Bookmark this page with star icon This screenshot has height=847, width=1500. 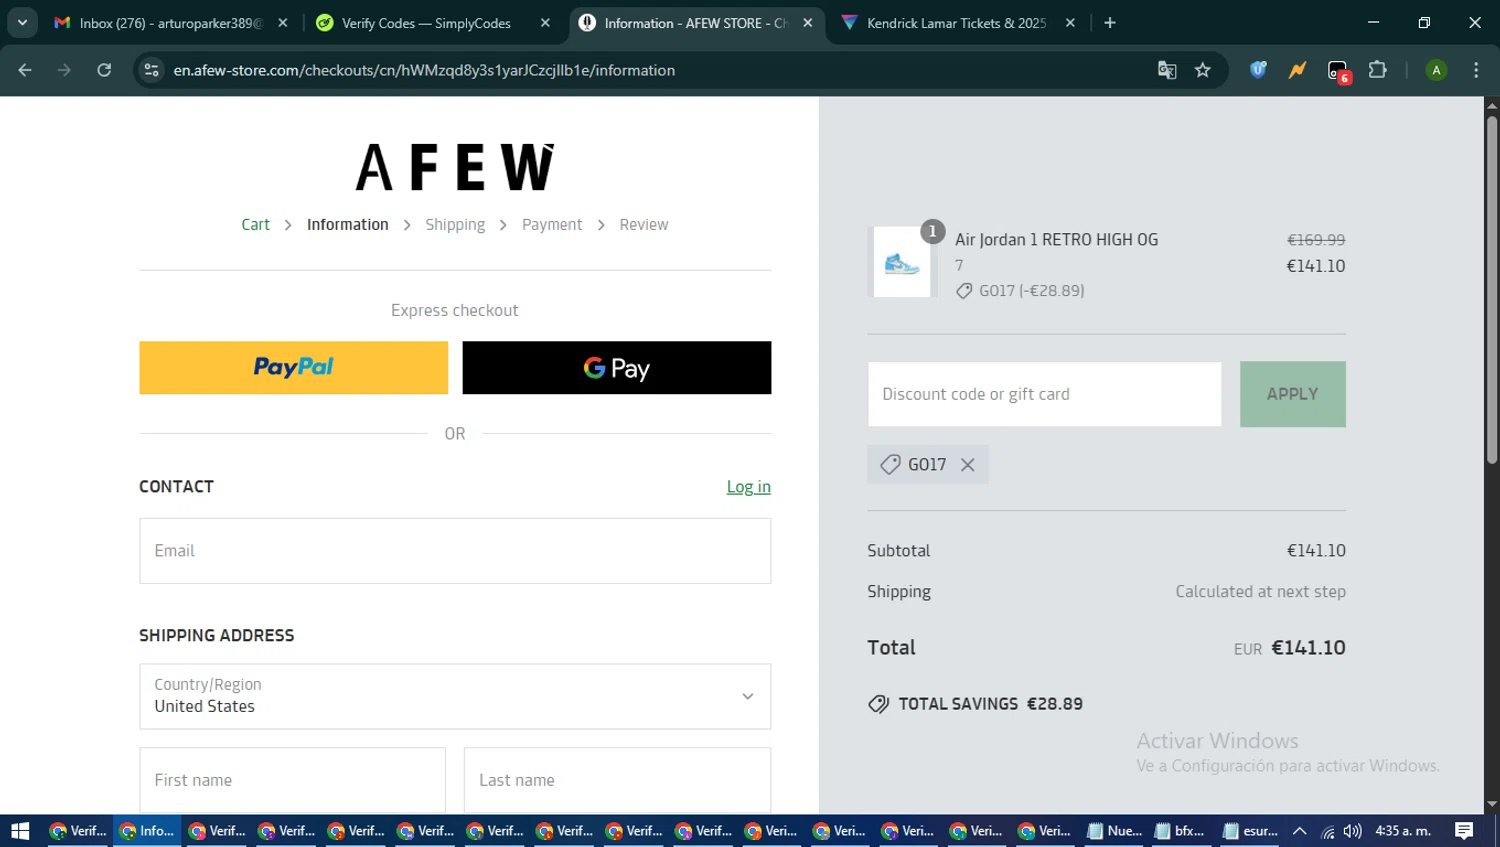[1203, 70]
